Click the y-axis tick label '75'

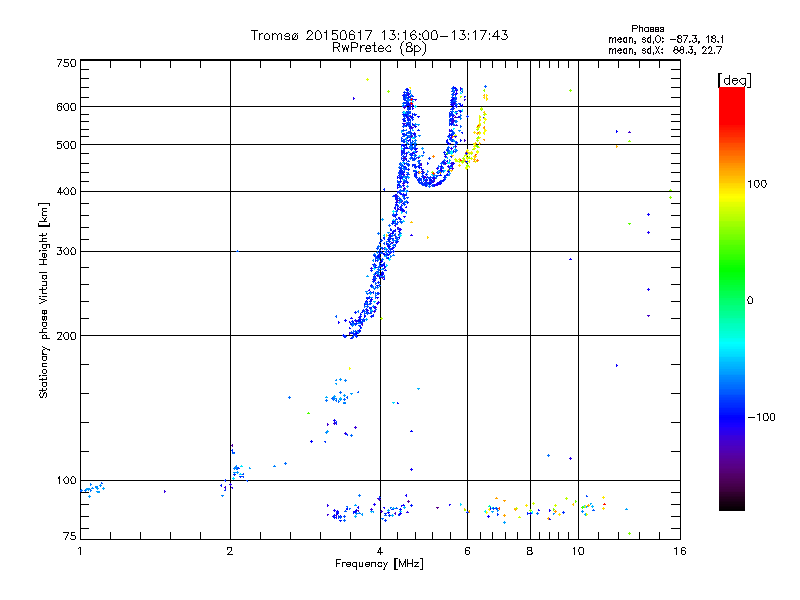[69, 536]
